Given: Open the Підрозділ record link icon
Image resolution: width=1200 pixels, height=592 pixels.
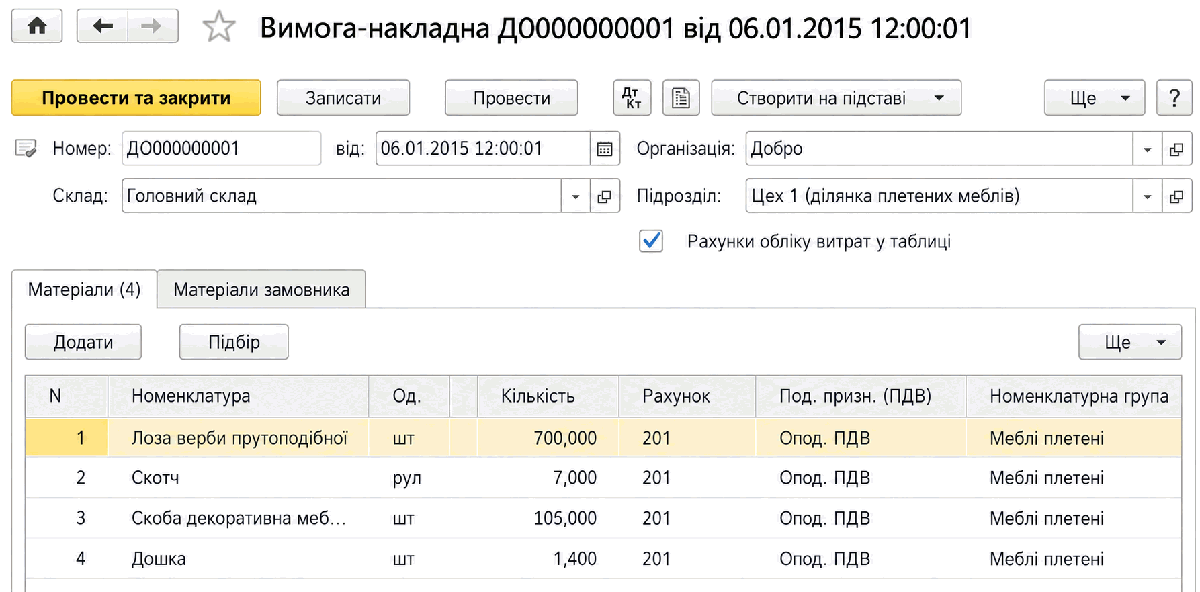Looking at the screenshot, I should point(1177,197).
